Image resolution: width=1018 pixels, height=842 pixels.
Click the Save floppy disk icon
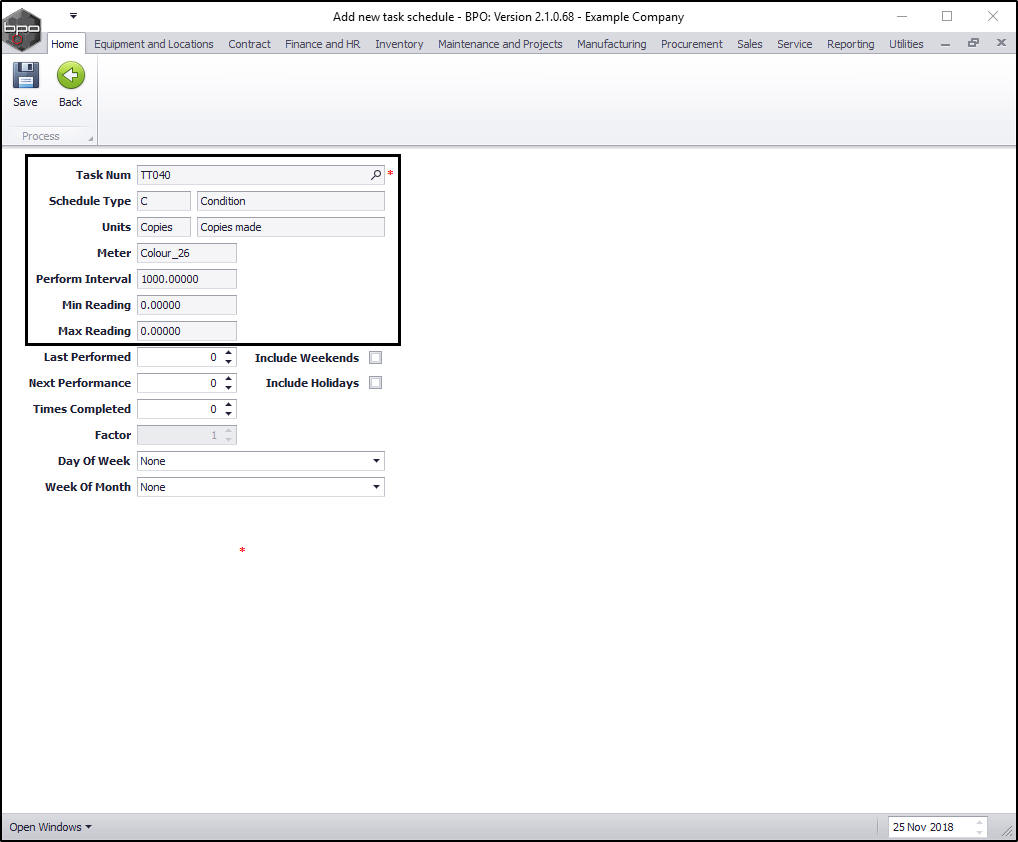pos(25,76)
